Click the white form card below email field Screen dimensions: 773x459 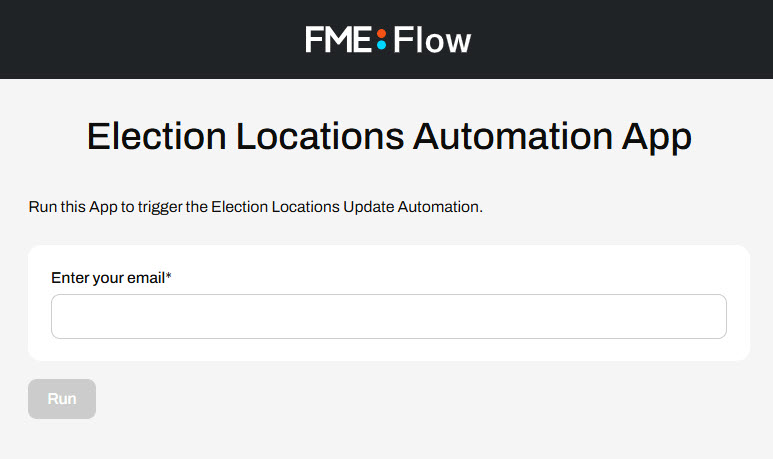388,350
